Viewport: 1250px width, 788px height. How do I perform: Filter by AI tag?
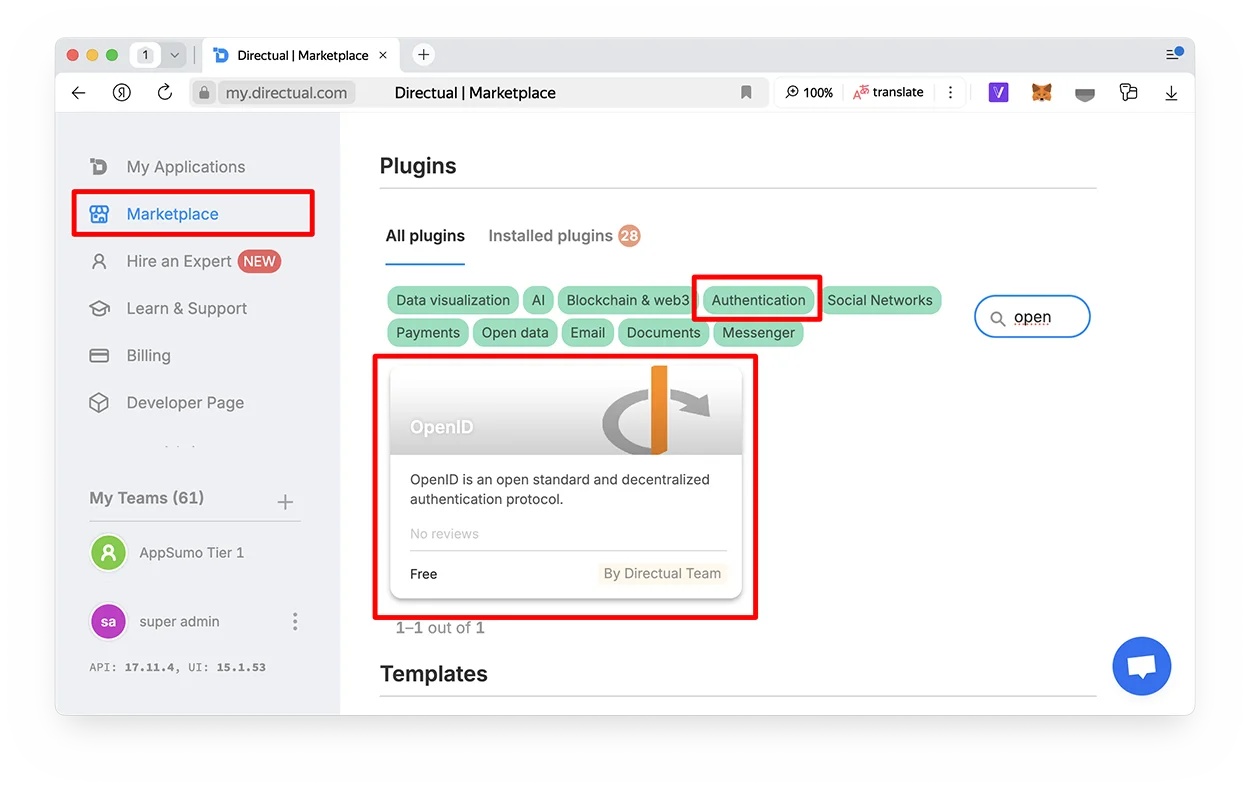click(538, 300)
